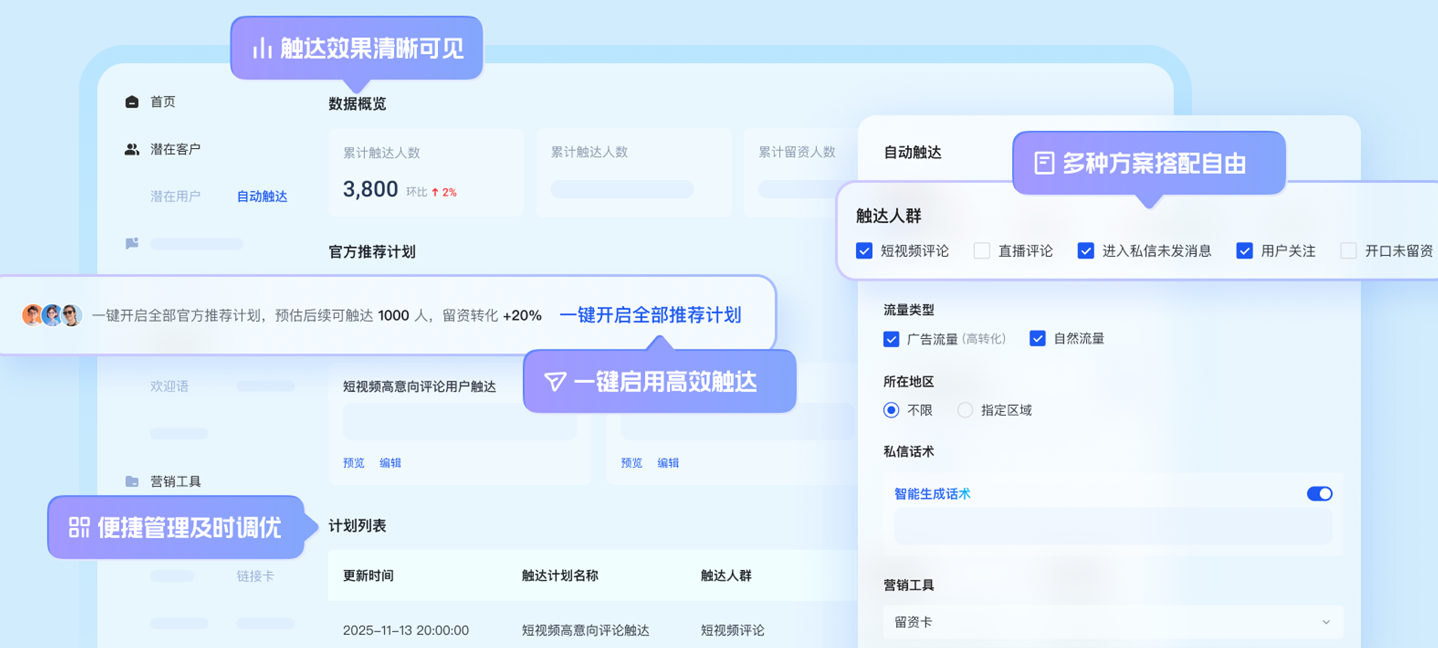Click 预览 under 短视频高意向评论用户触达 card
The image size is (1438, 648).
[354, 463]
